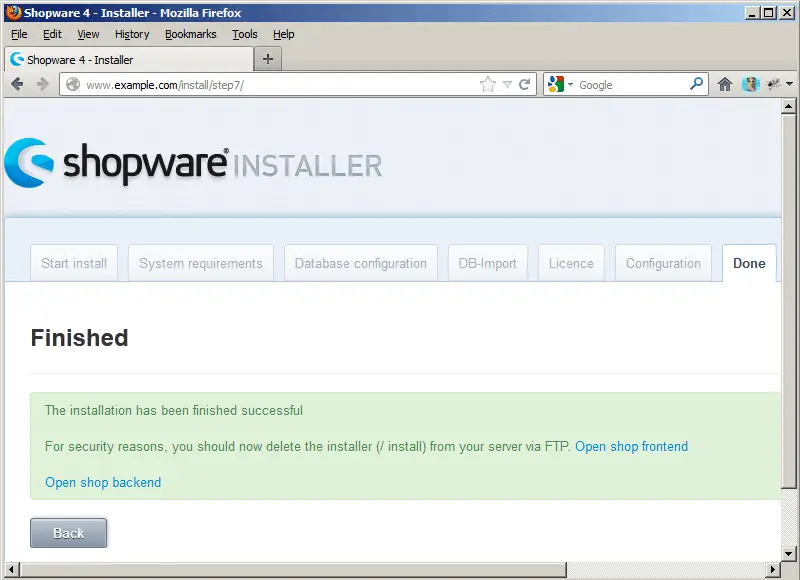
Task: Open the Bookmarks menu
Action: point(191,34)
